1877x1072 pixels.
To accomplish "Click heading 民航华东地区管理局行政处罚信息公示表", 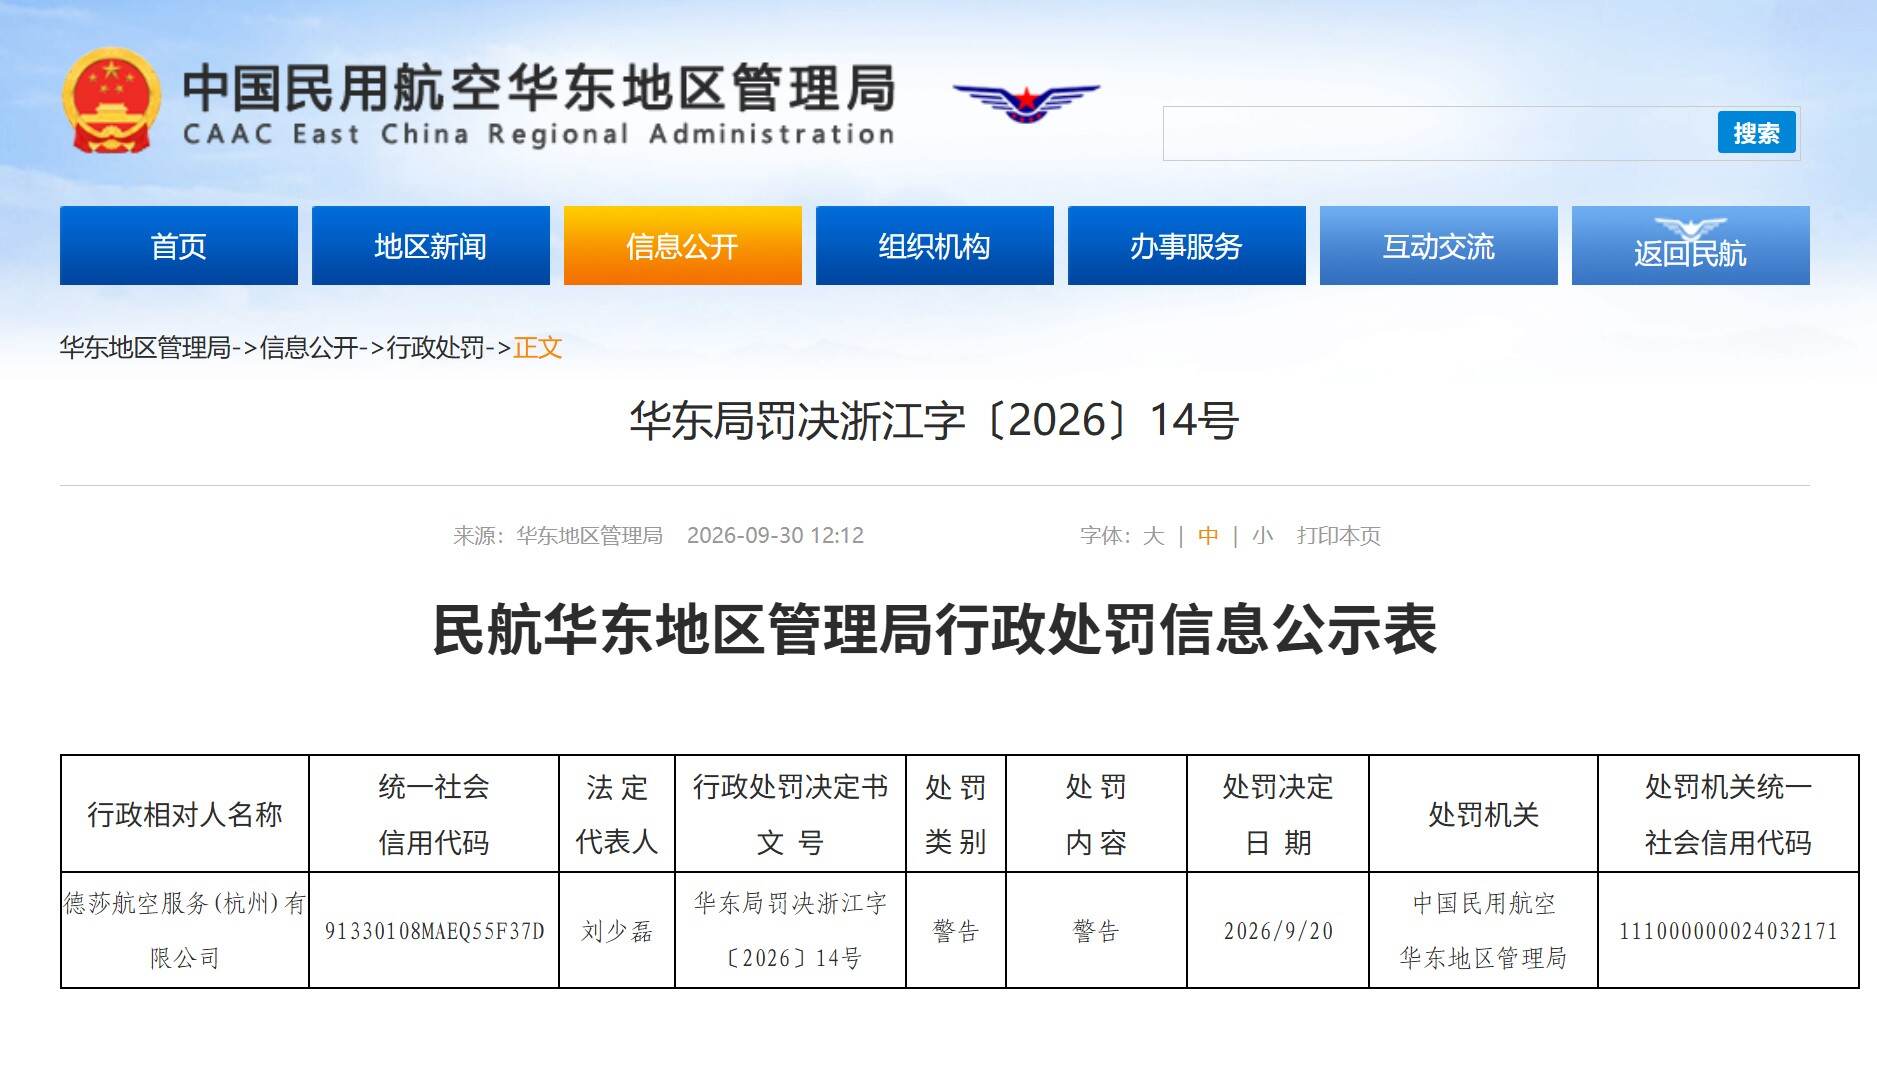I will tap(935, 630).
